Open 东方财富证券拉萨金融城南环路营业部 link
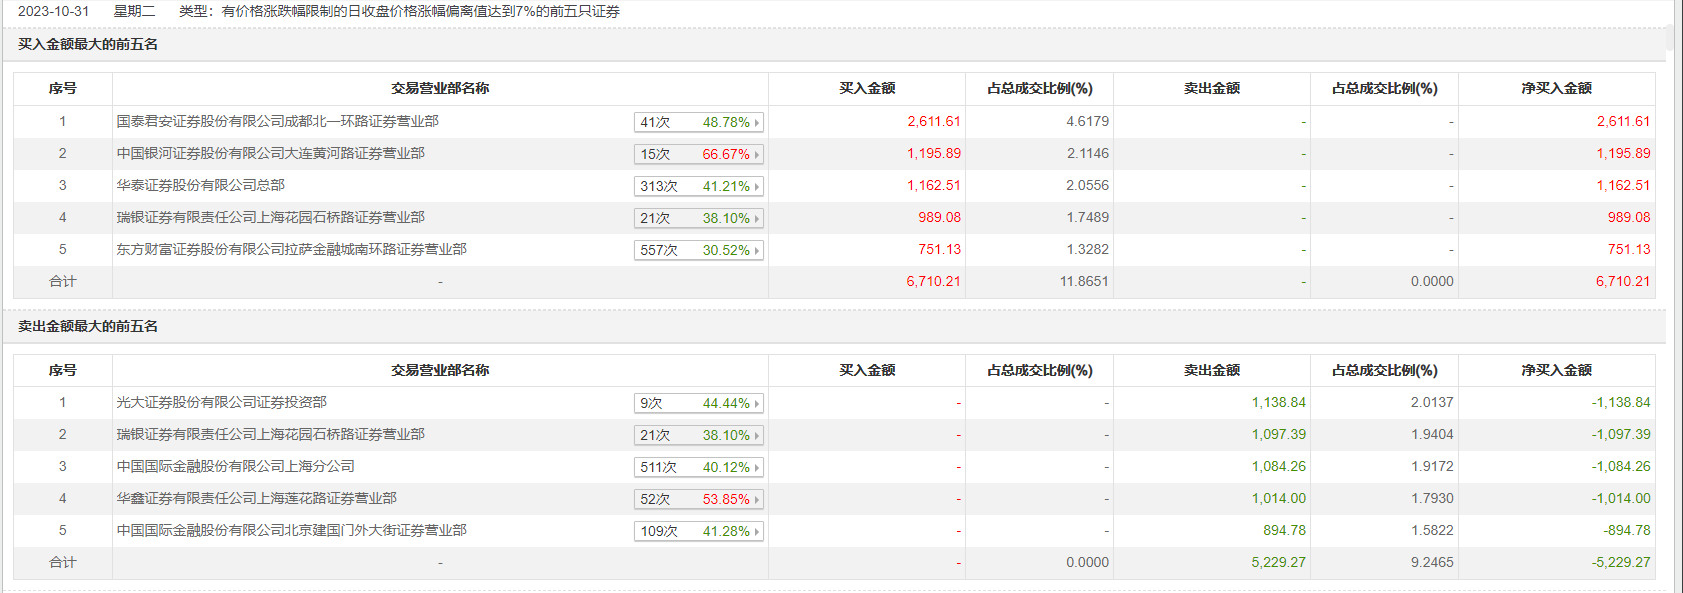1683x593 pixels. pyautogui.click(x=291, y=249)
